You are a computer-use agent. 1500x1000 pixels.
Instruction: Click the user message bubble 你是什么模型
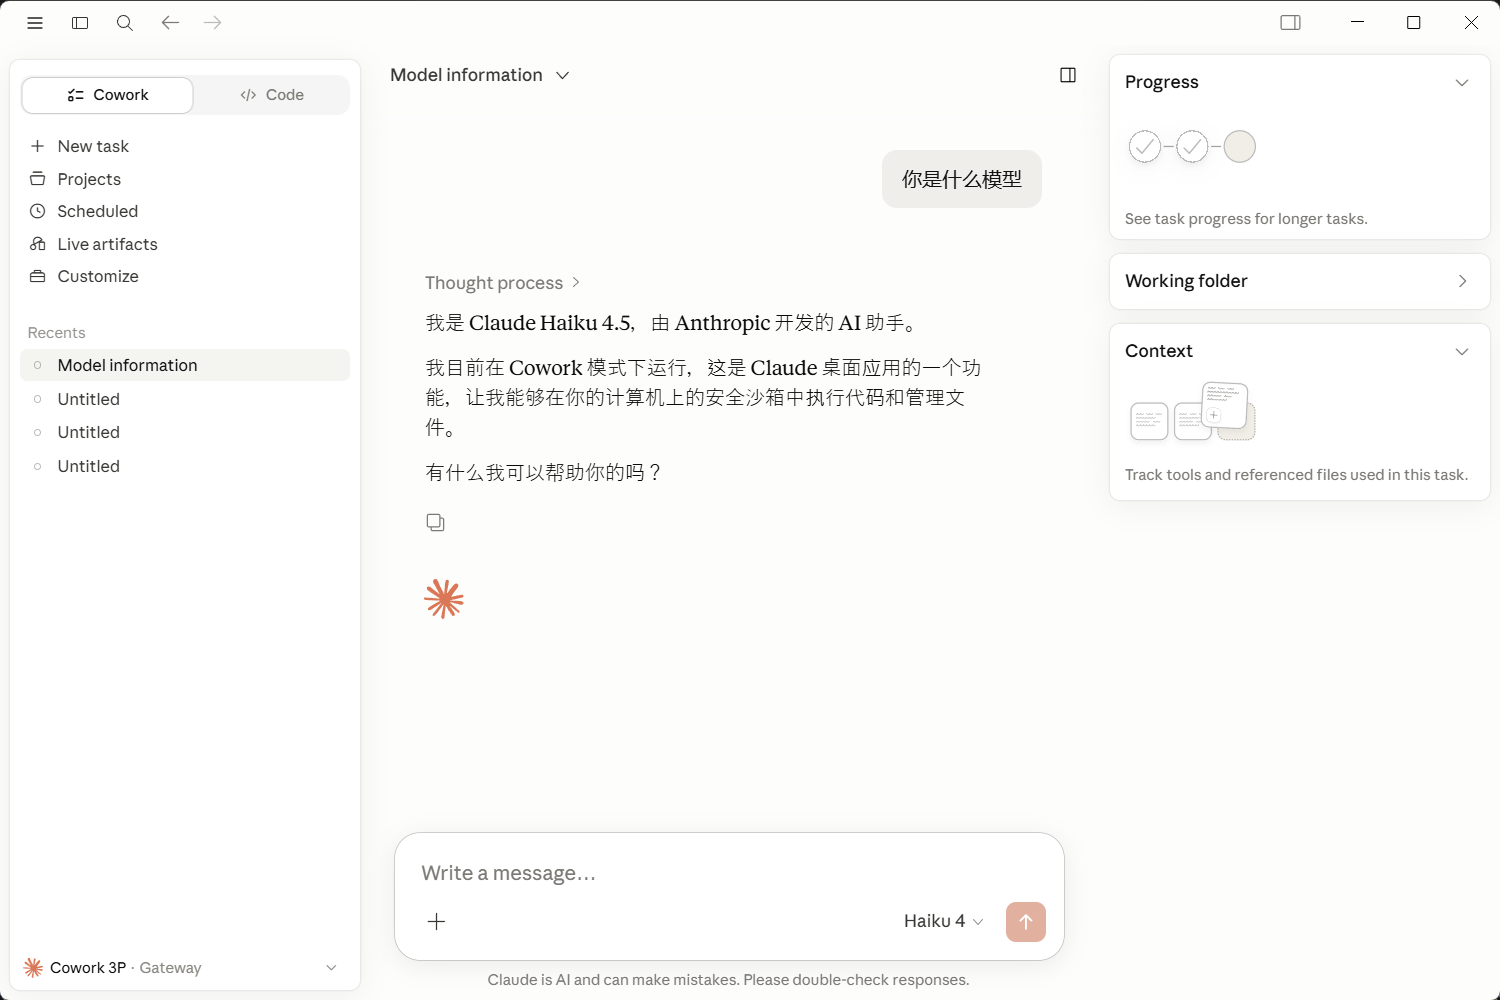pyautogui.click(x=962, y=179)
